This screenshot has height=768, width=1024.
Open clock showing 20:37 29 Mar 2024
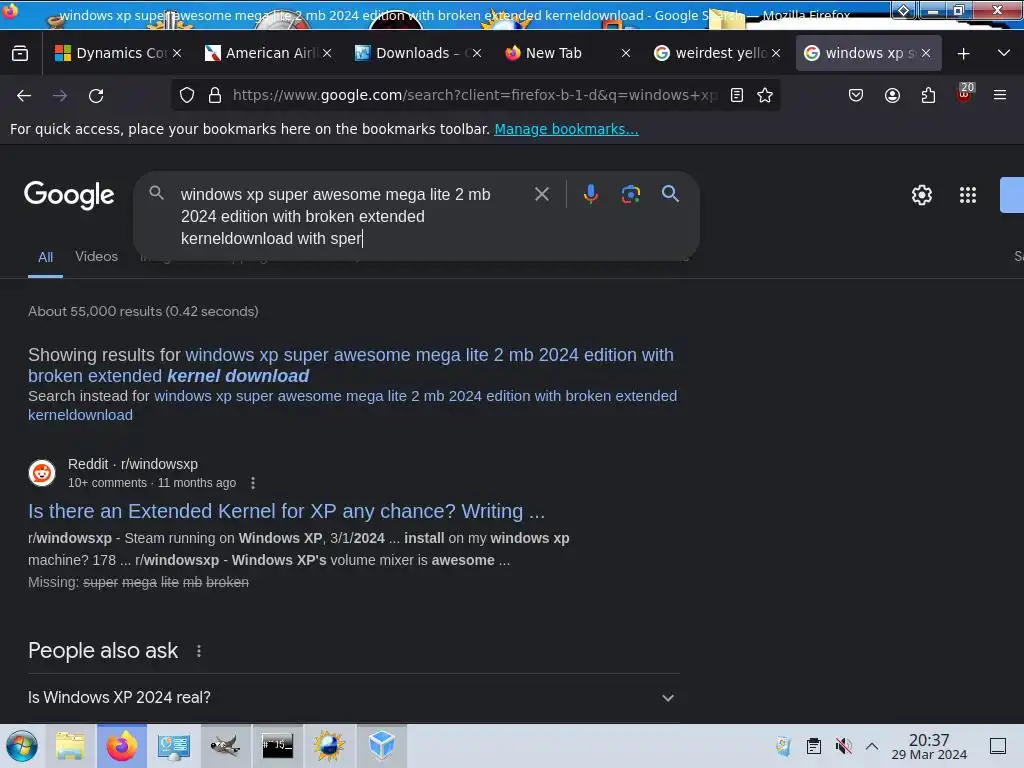[929, 746]
